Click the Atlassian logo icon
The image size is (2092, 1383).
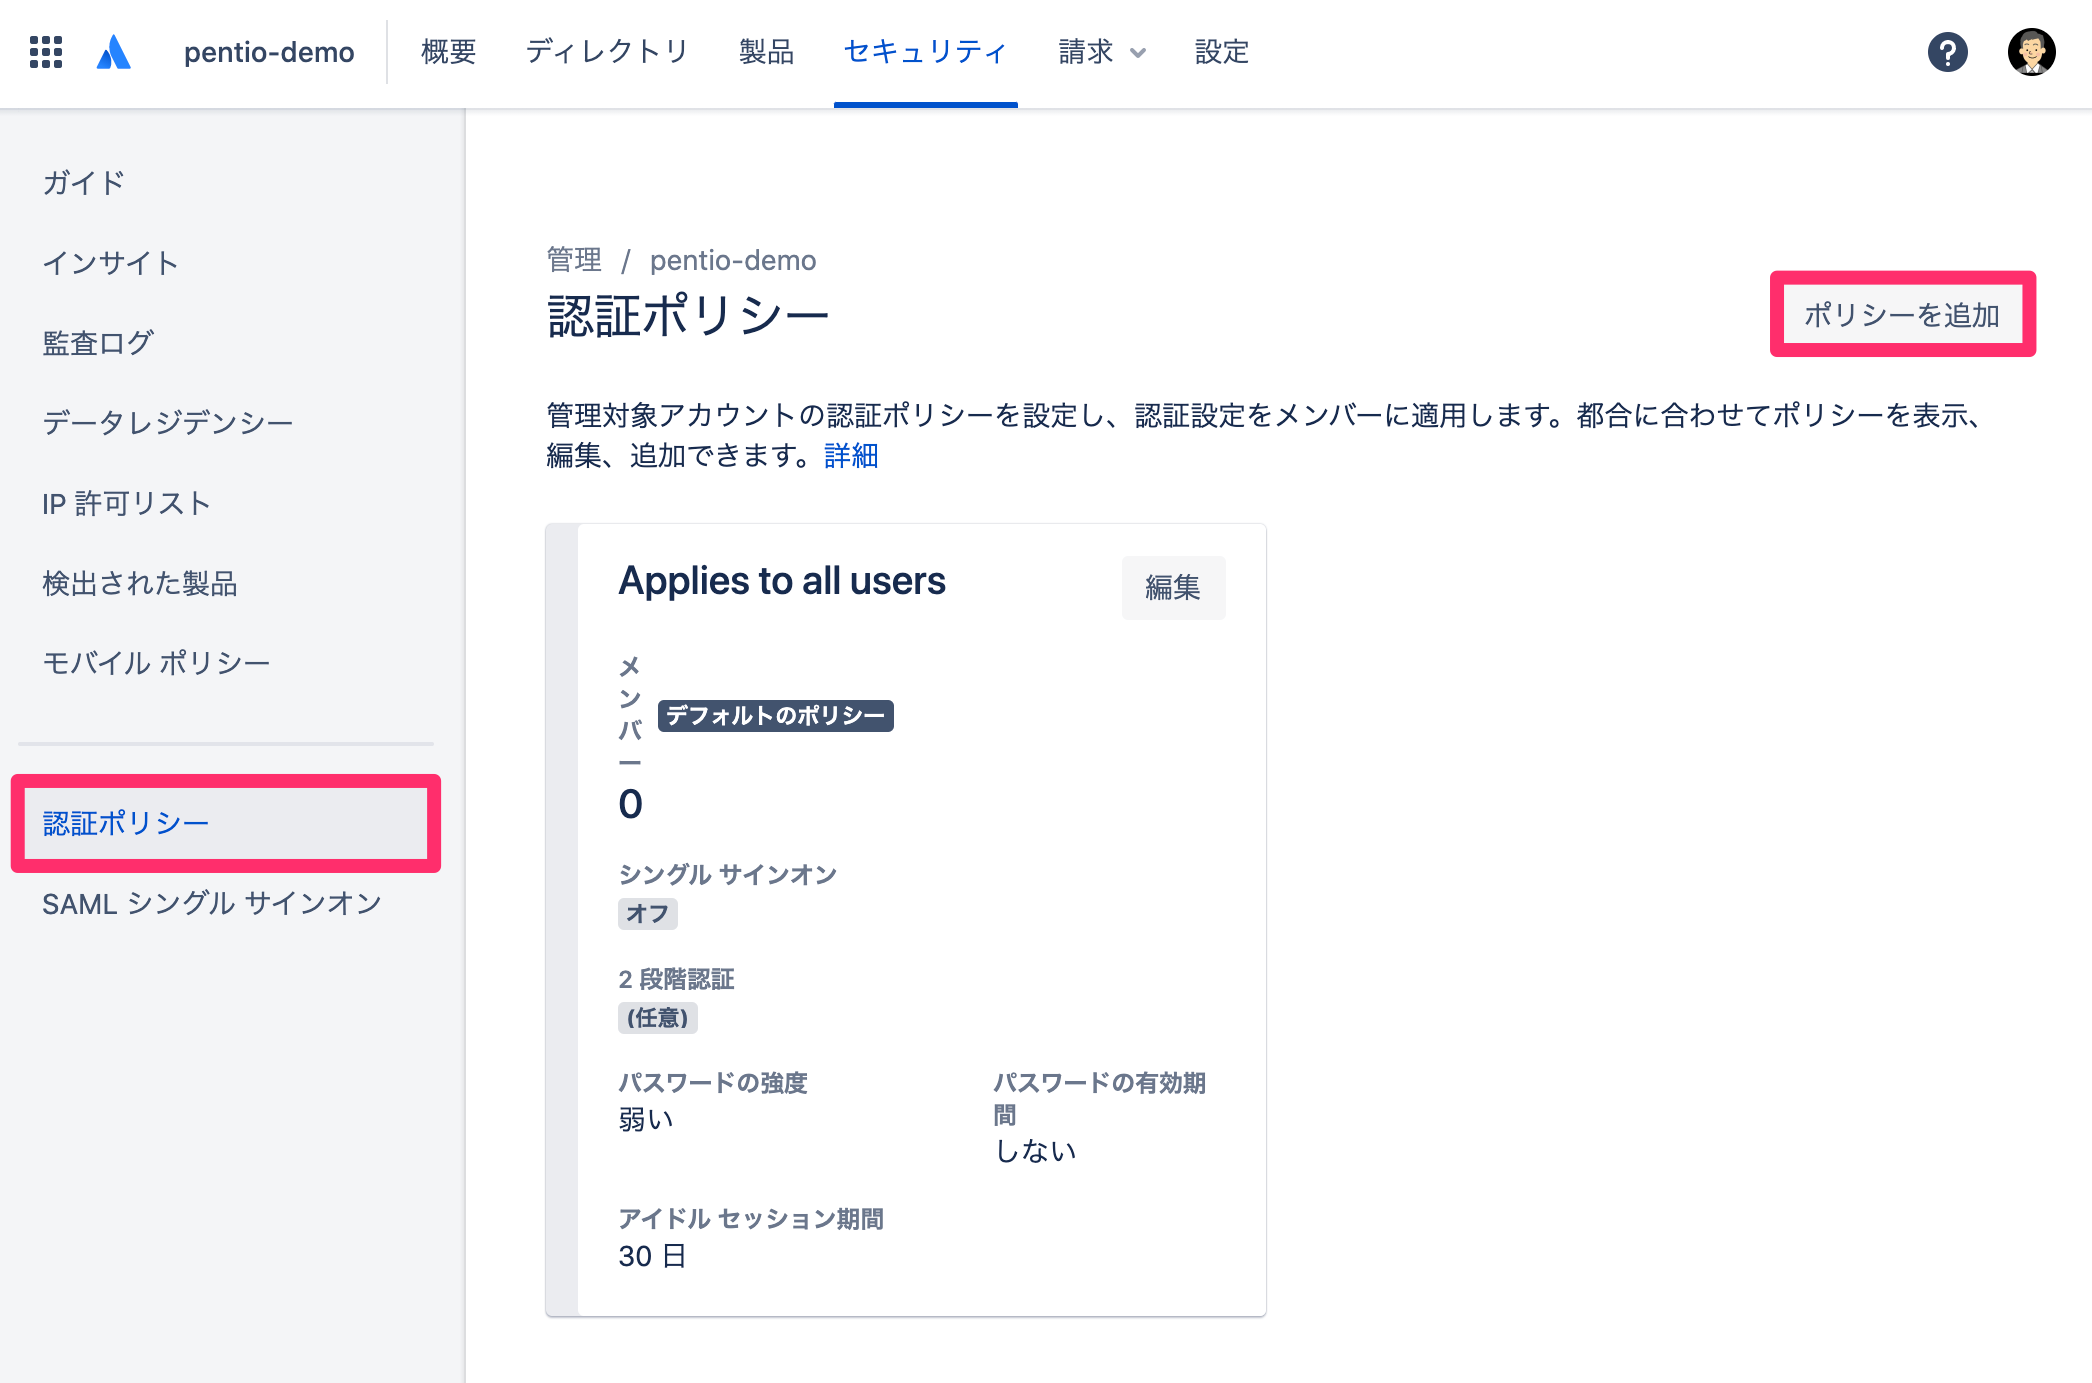point(114,52)
